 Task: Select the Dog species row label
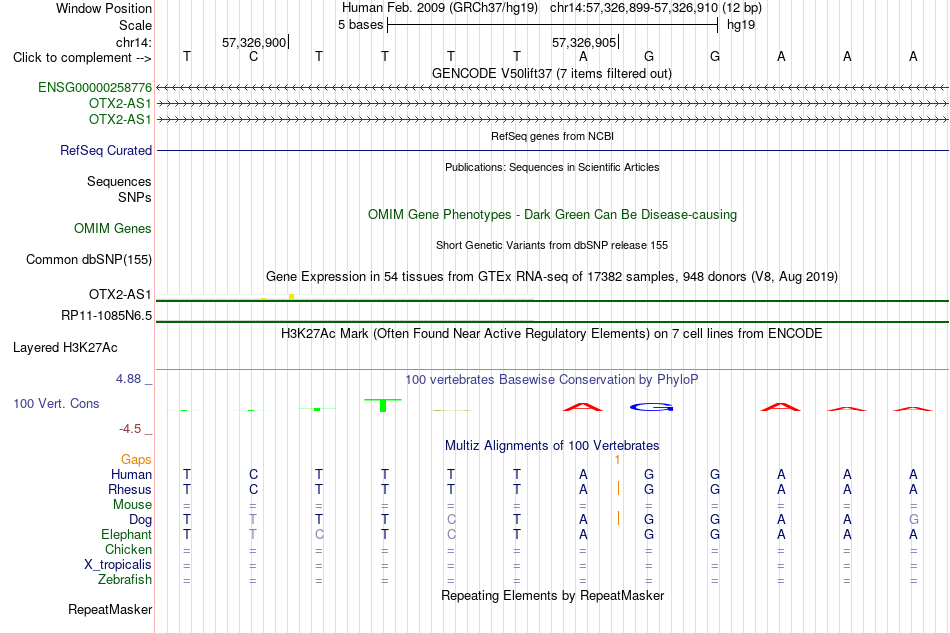point(141,520)
